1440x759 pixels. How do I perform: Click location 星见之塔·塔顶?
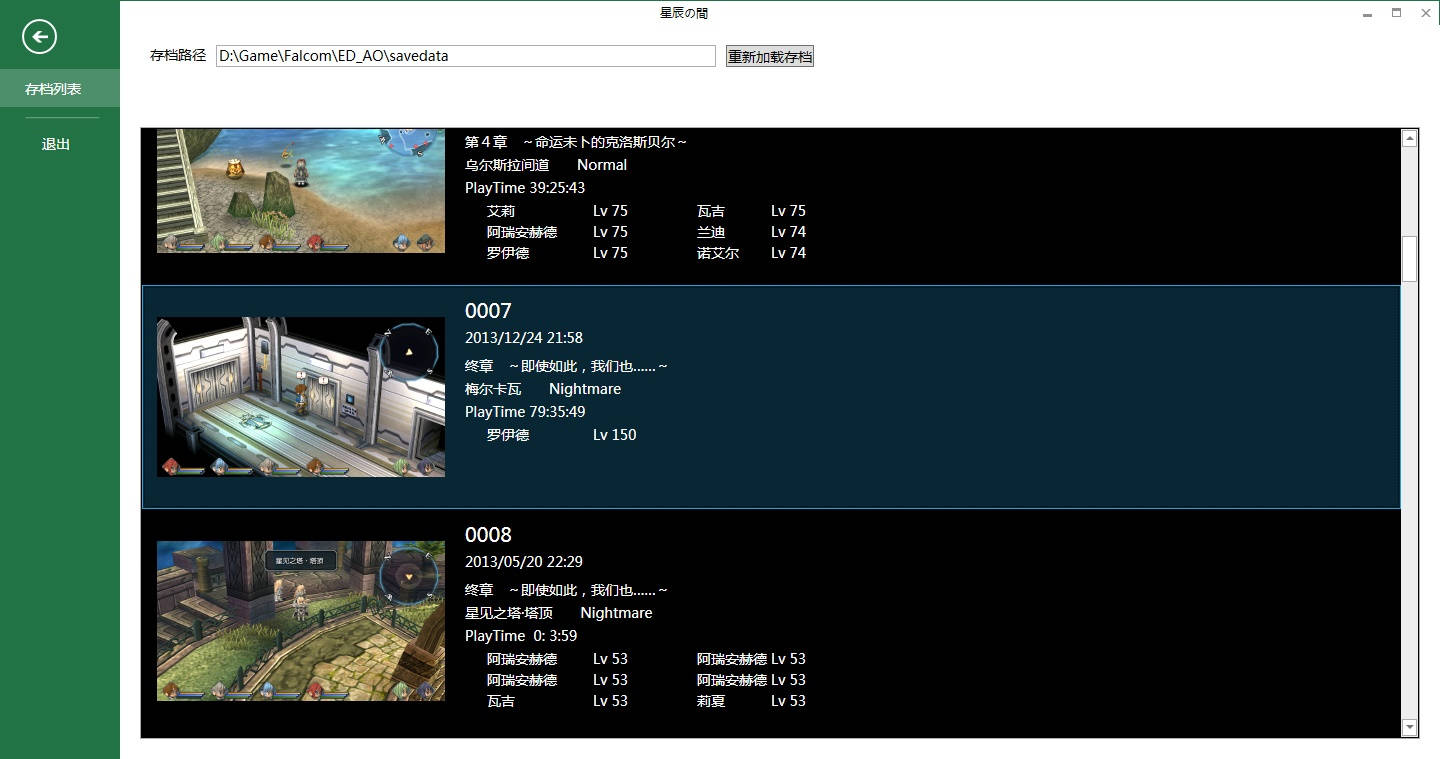509,613
